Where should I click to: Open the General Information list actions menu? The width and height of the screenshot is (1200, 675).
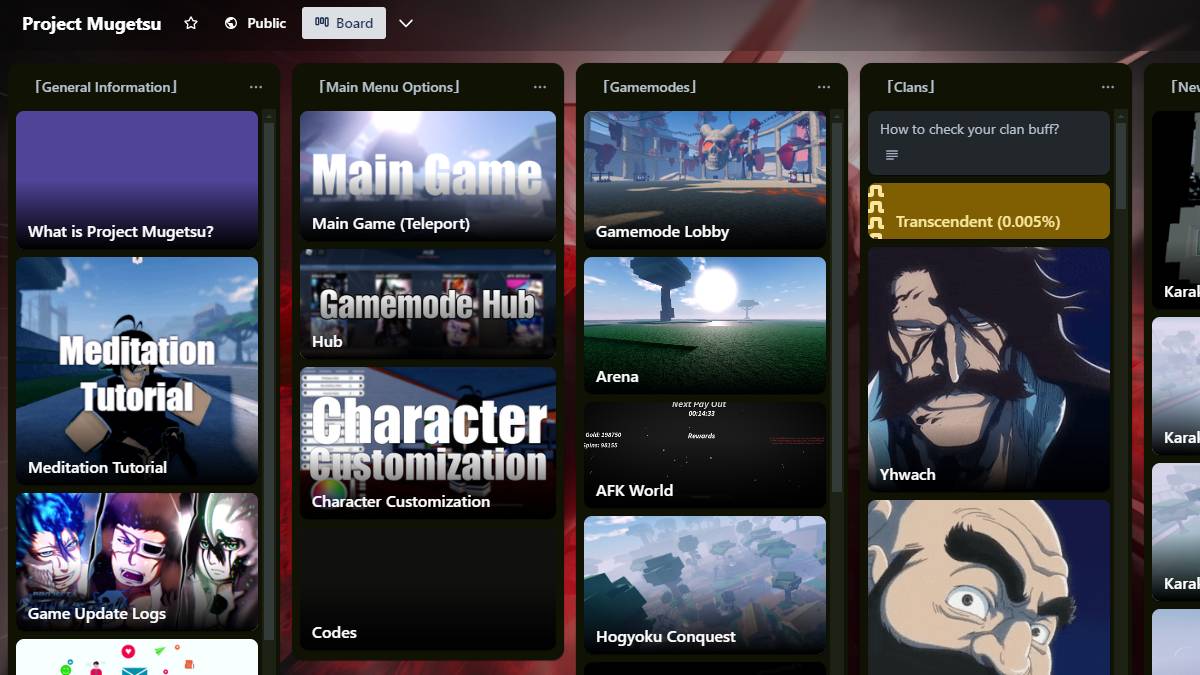click(x=256, y=87)
